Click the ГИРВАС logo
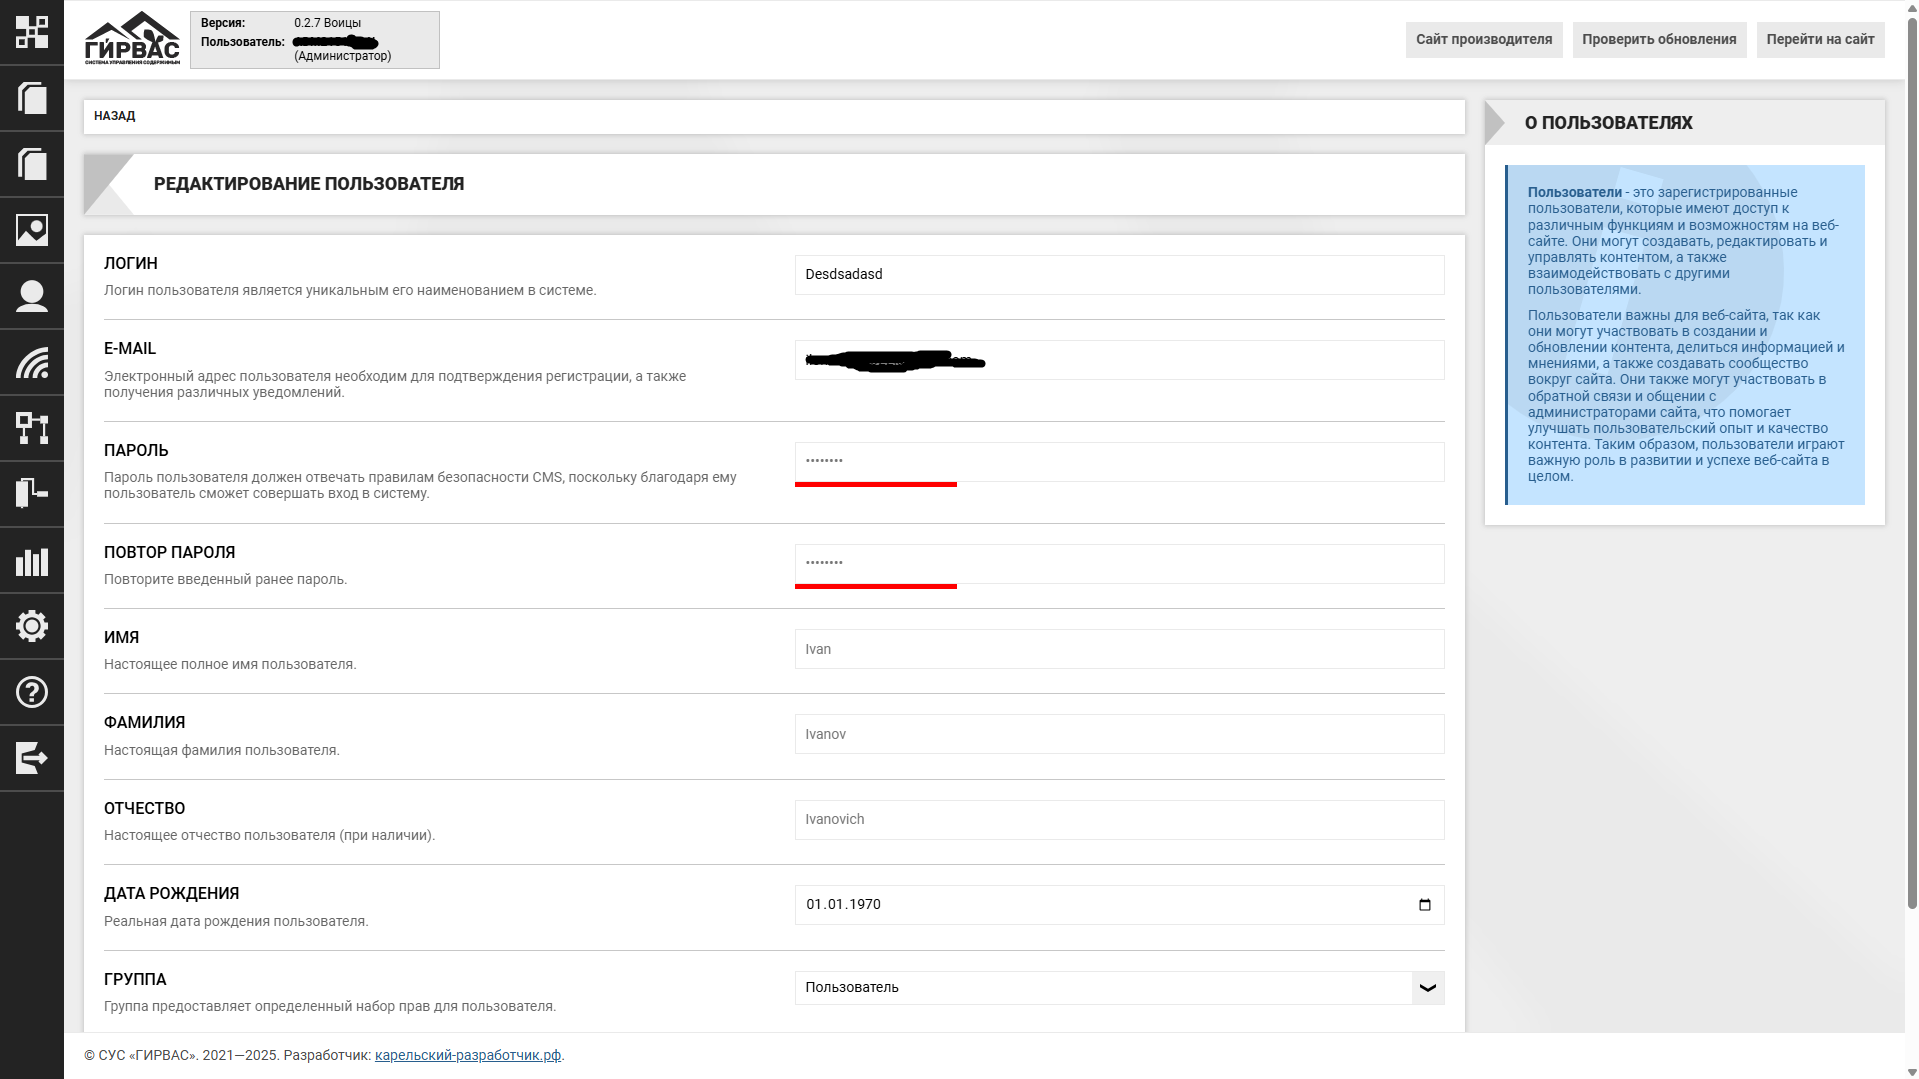 point(132,39)
